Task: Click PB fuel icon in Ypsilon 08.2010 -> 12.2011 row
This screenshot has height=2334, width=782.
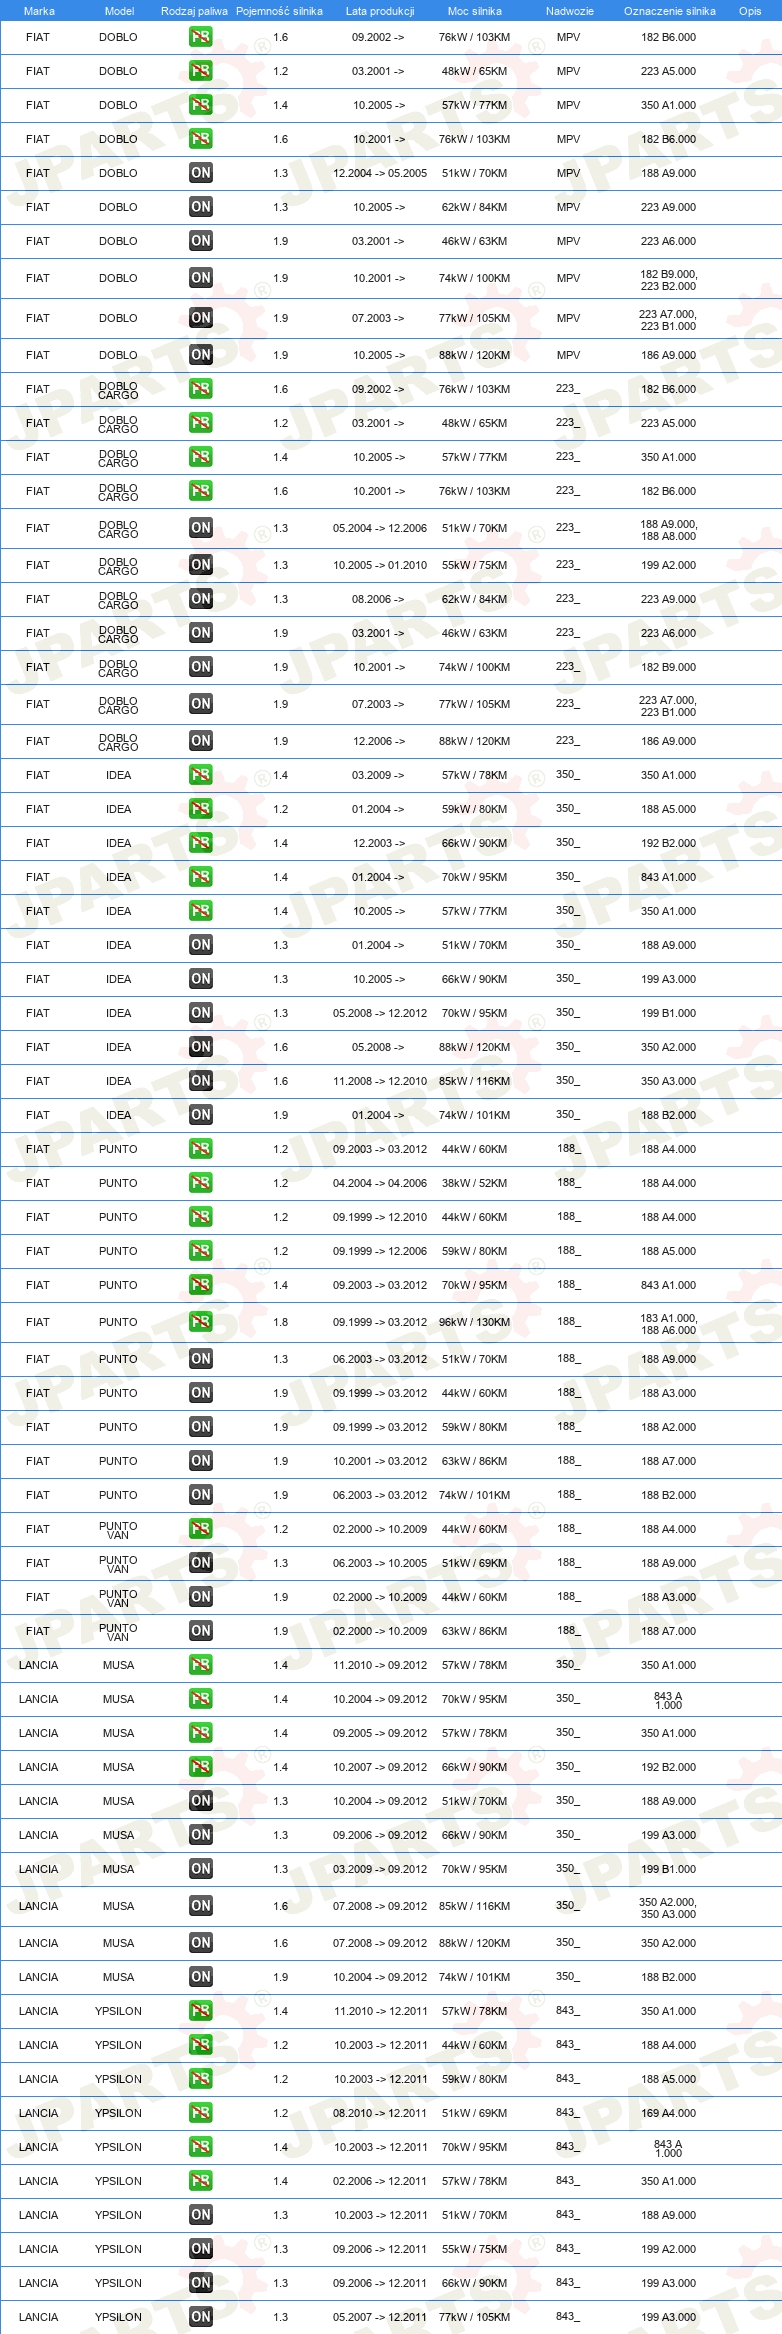Action: tap(201, 2113)
